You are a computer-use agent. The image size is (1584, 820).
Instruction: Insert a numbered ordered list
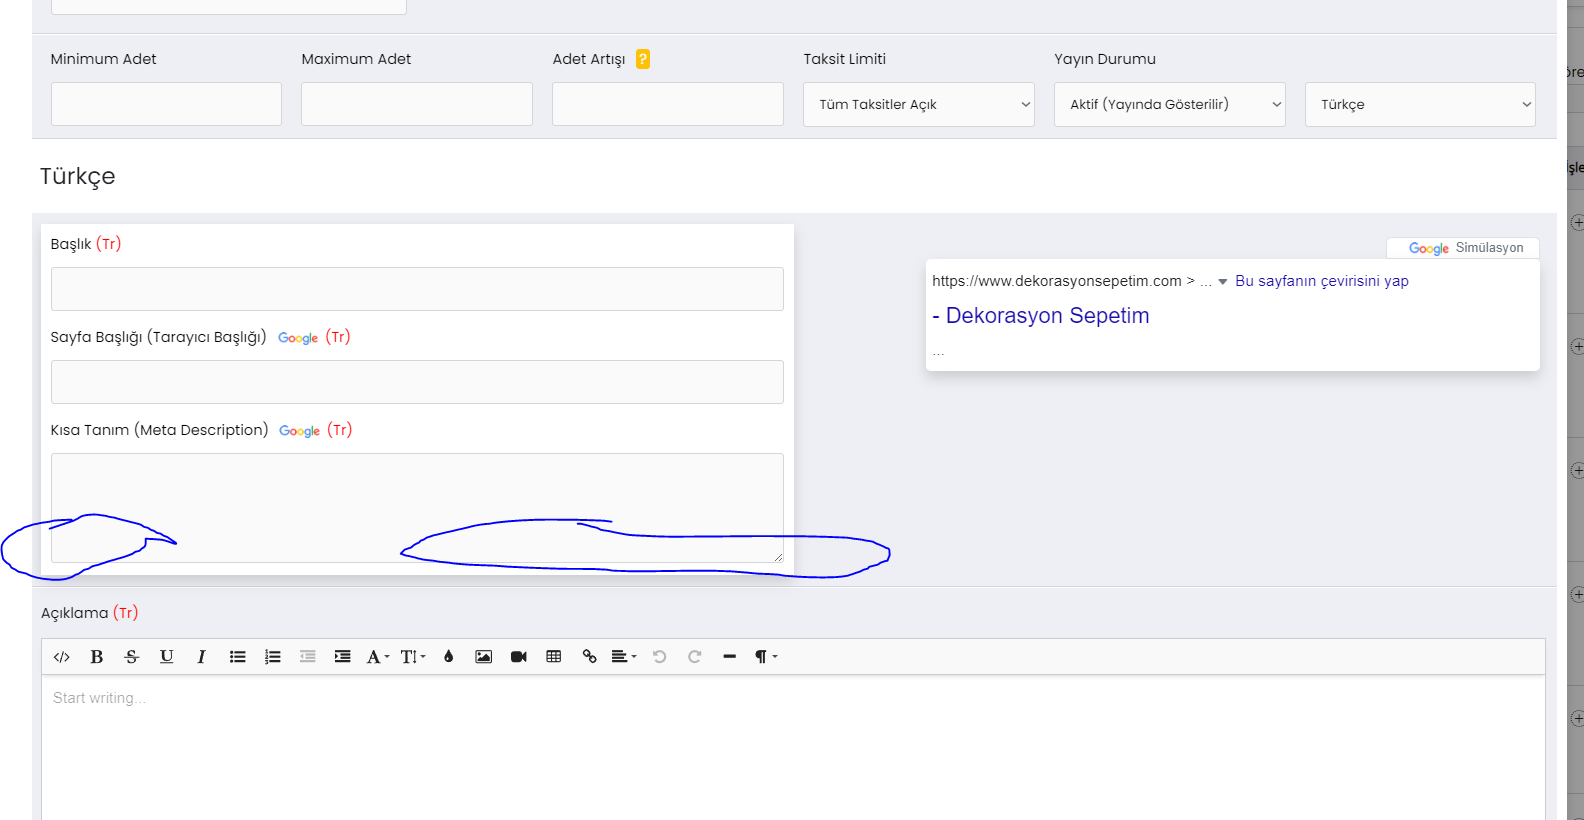(272, 657)
